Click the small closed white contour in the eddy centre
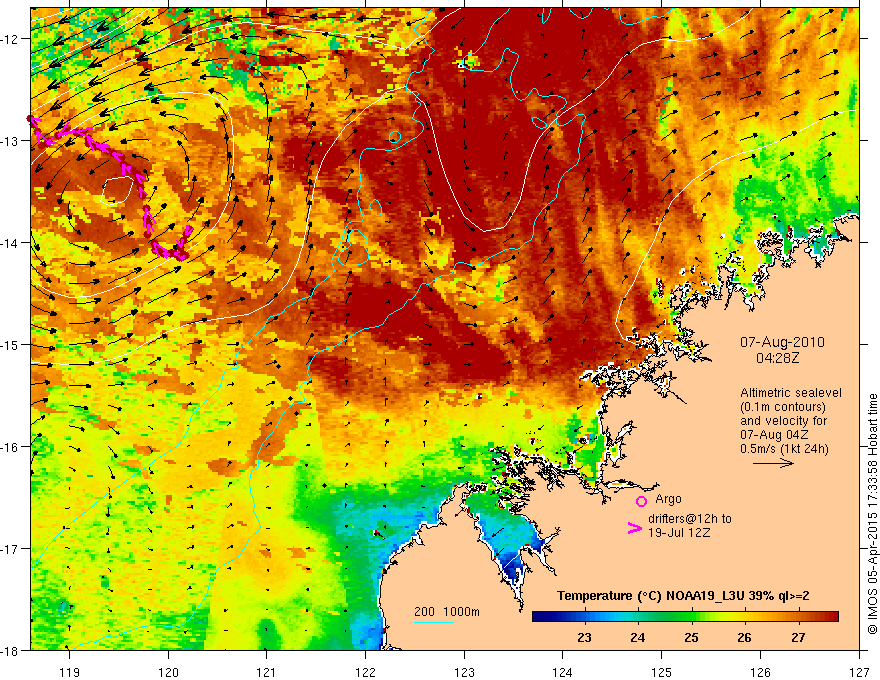The height and width of the screenshot is (680, 880). coord(117,190)
